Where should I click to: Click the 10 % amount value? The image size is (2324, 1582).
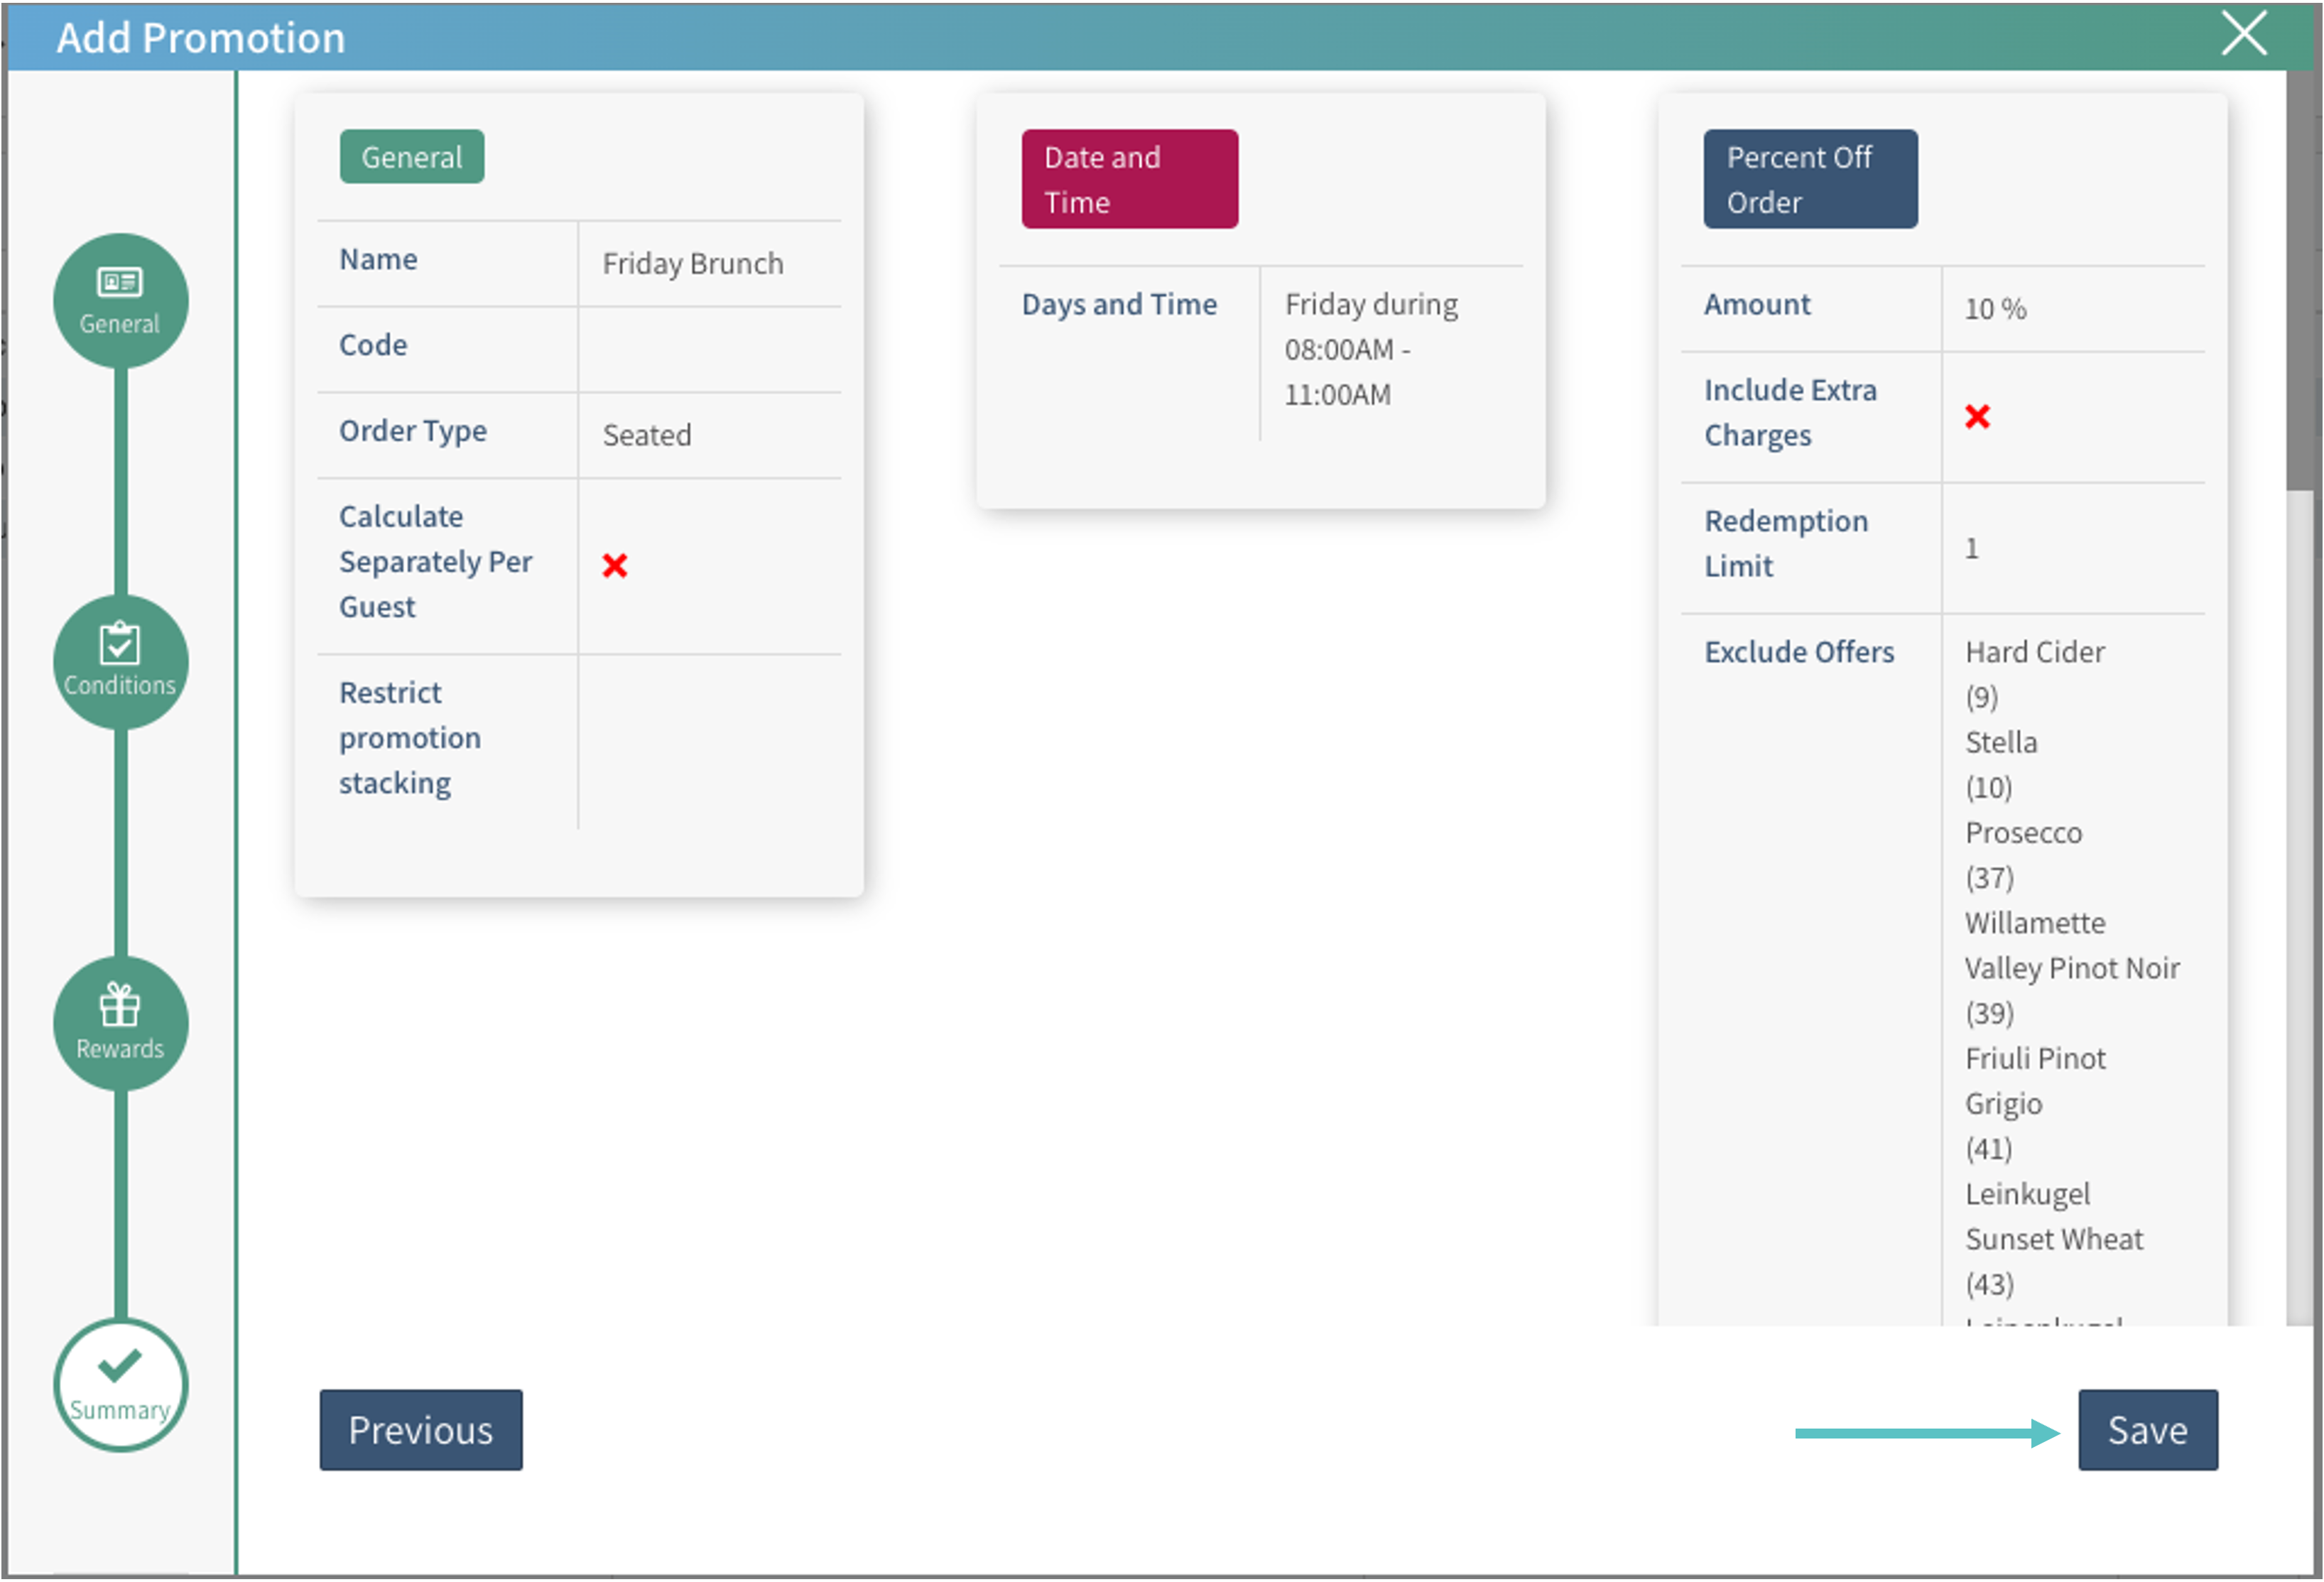1995,309
